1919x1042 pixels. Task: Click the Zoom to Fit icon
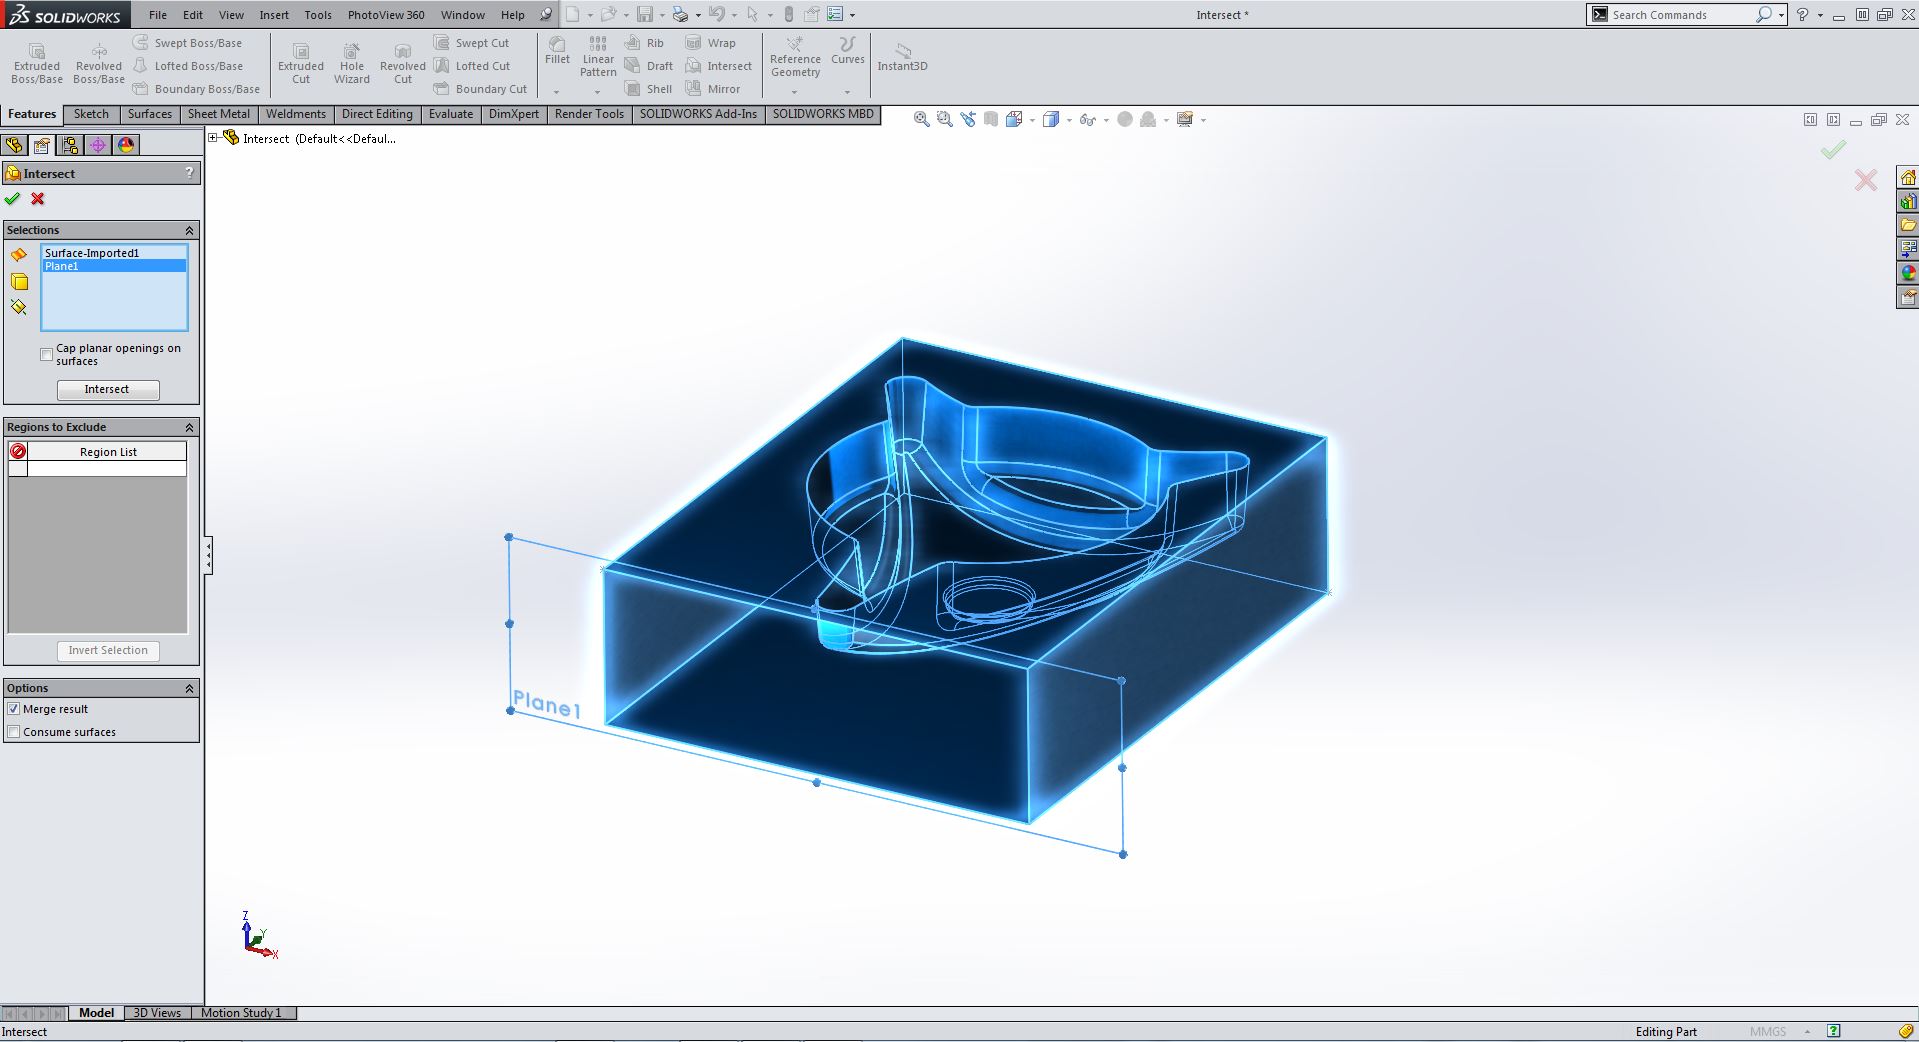[921, 120]
